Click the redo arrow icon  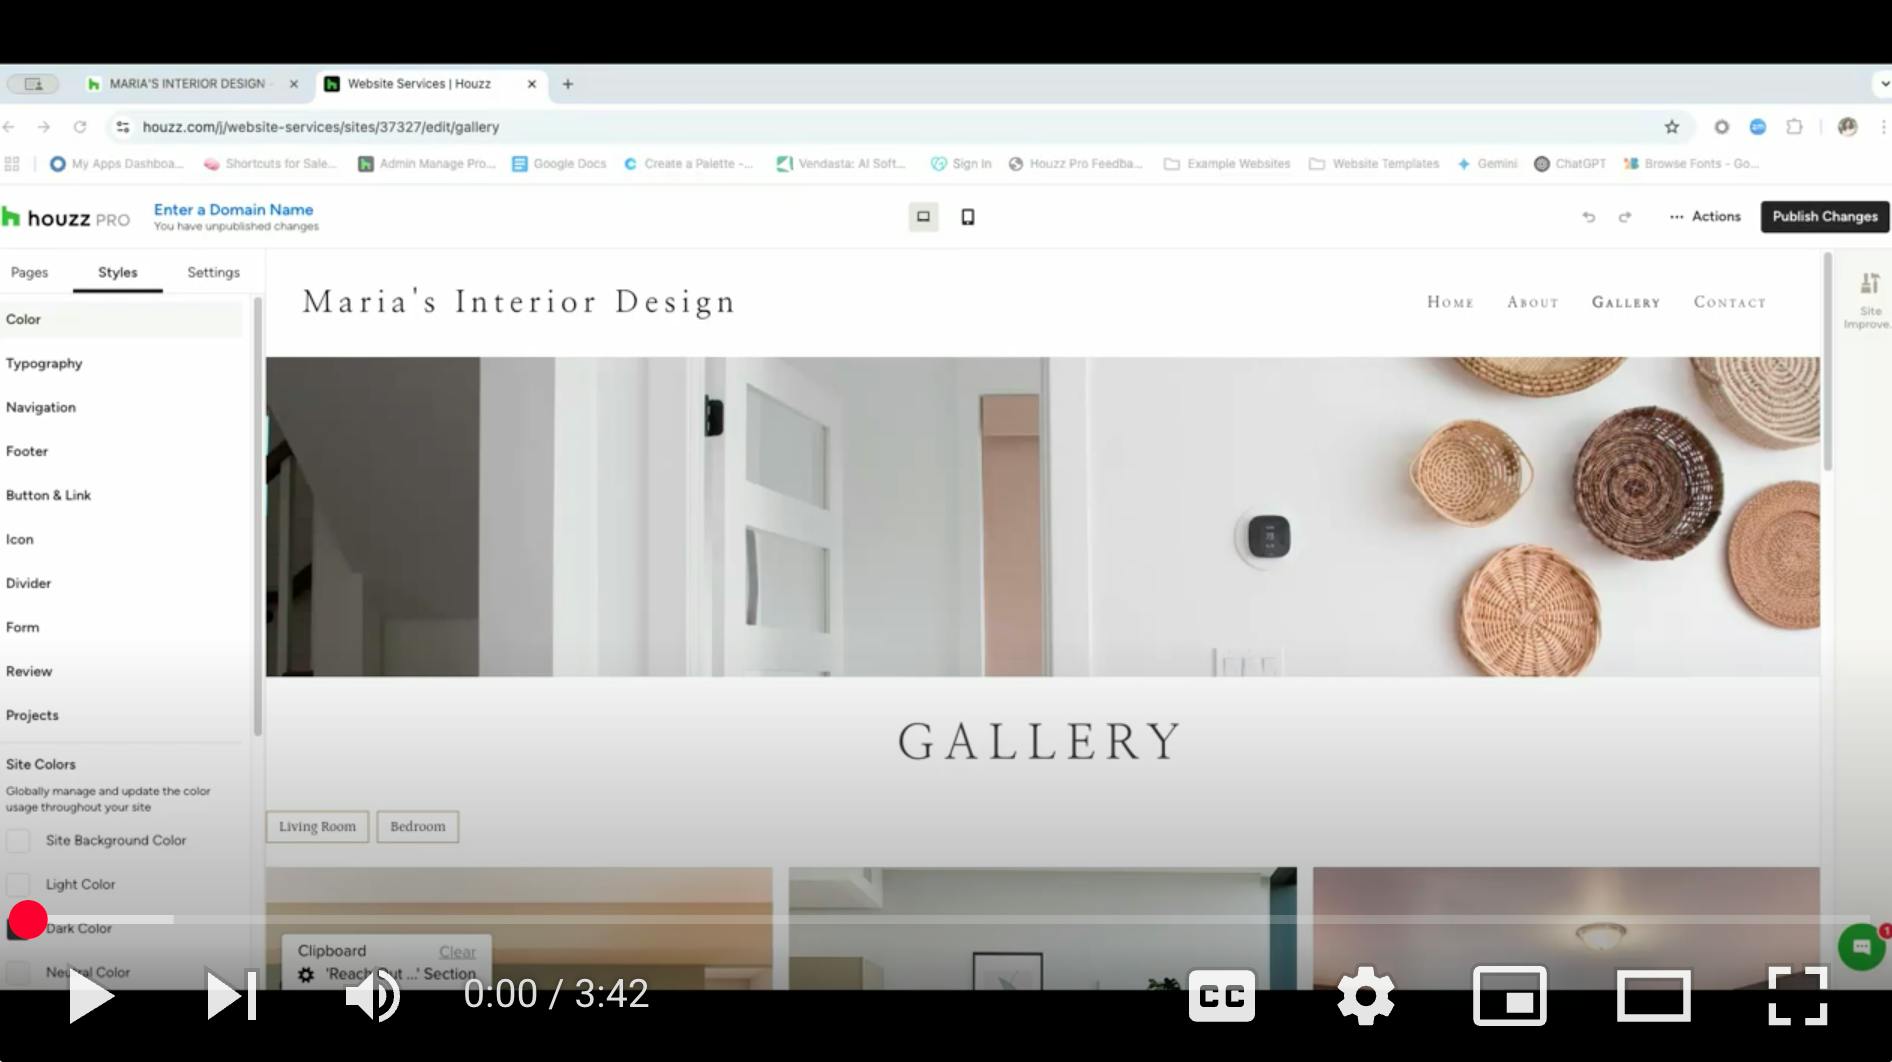[1625, 217]
